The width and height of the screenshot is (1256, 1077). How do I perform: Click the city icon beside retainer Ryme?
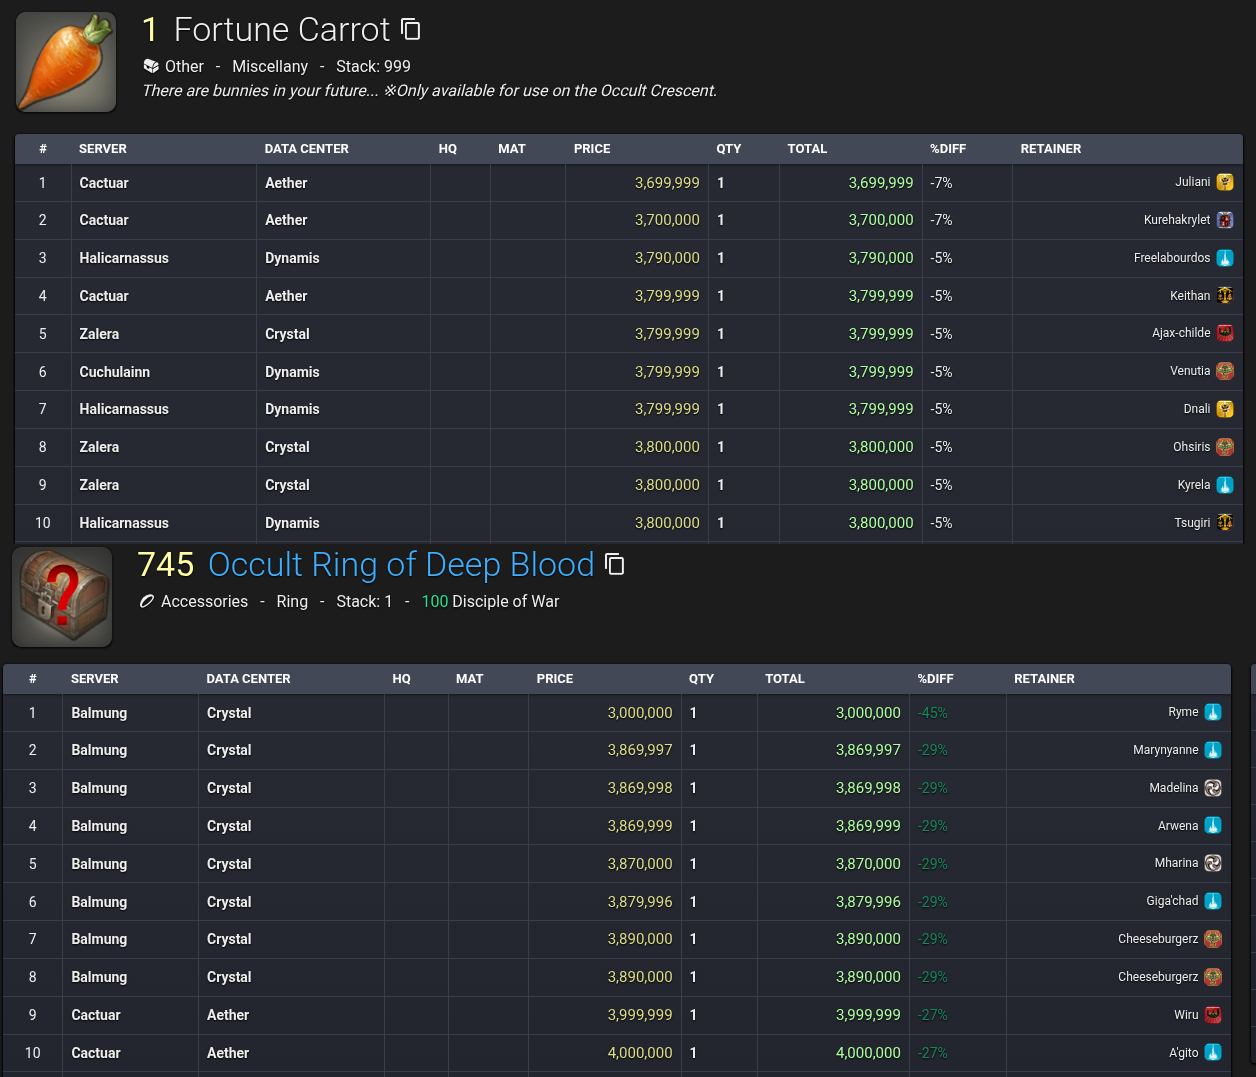(x=1213, y=712)
